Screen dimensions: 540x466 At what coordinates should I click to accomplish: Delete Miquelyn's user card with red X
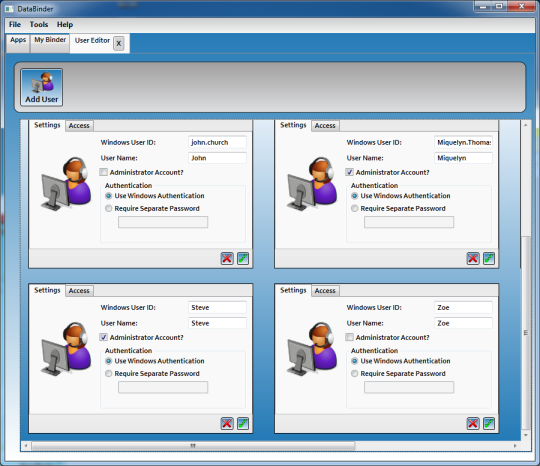click(473, 258)
